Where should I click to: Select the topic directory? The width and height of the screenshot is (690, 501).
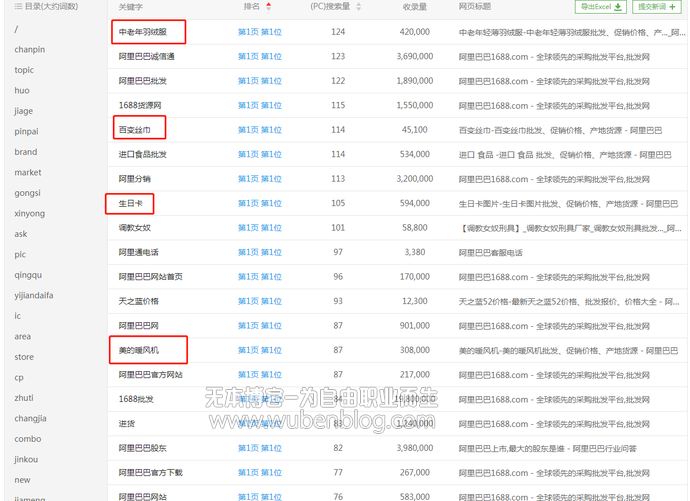(24, 70)
